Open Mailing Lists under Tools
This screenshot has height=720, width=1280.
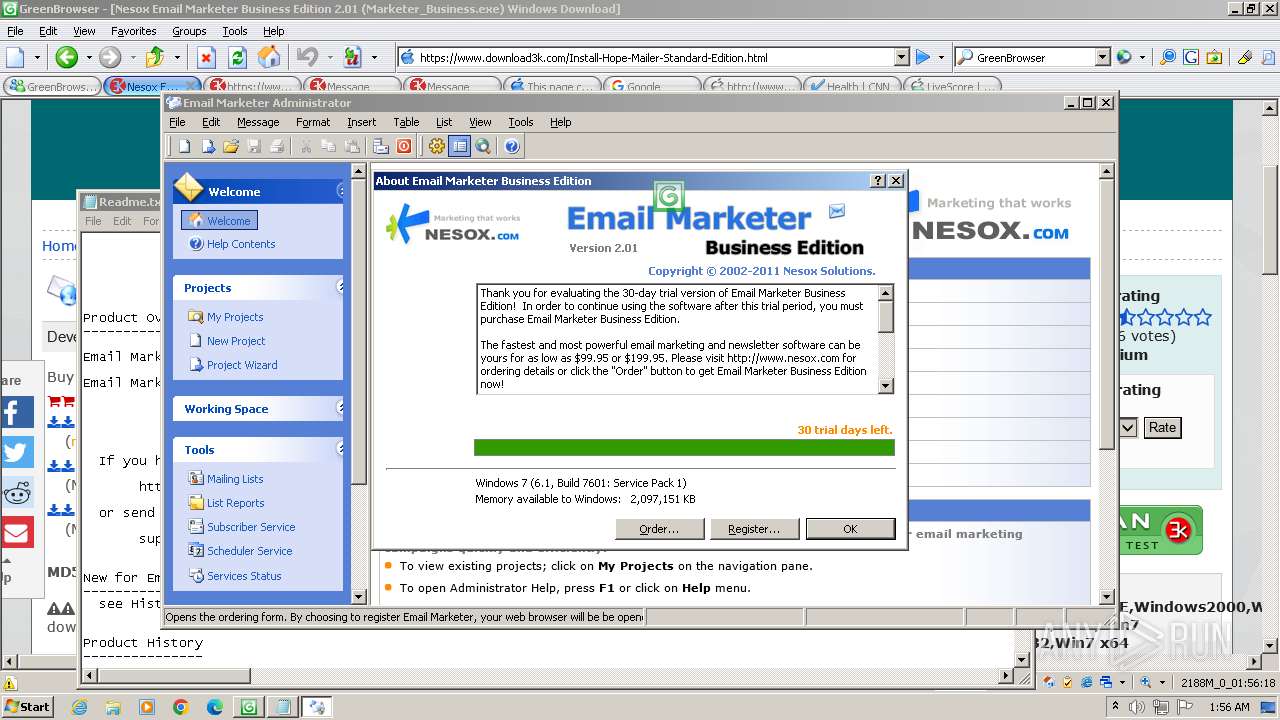[235, 479]
